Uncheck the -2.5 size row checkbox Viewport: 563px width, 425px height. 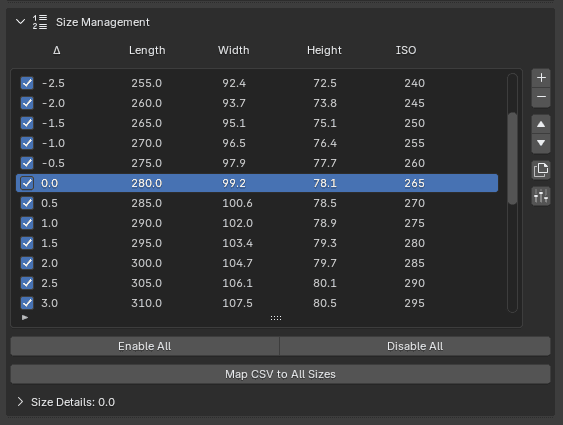click(x=27, y=83)
